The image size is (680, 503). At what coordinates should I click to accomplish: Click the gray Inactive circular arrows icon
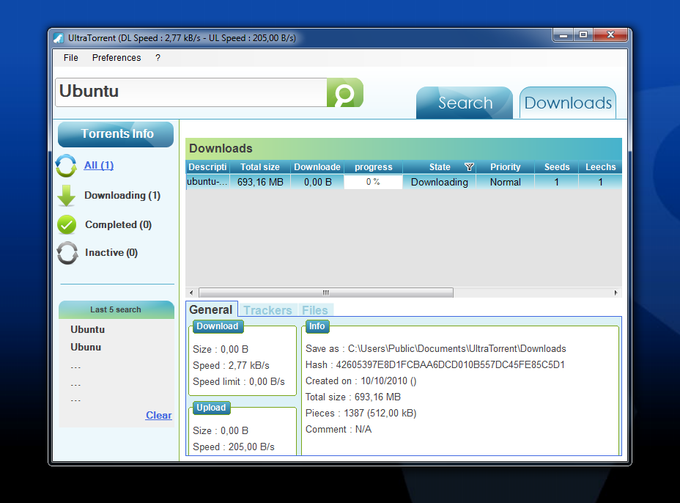[67, 253]
